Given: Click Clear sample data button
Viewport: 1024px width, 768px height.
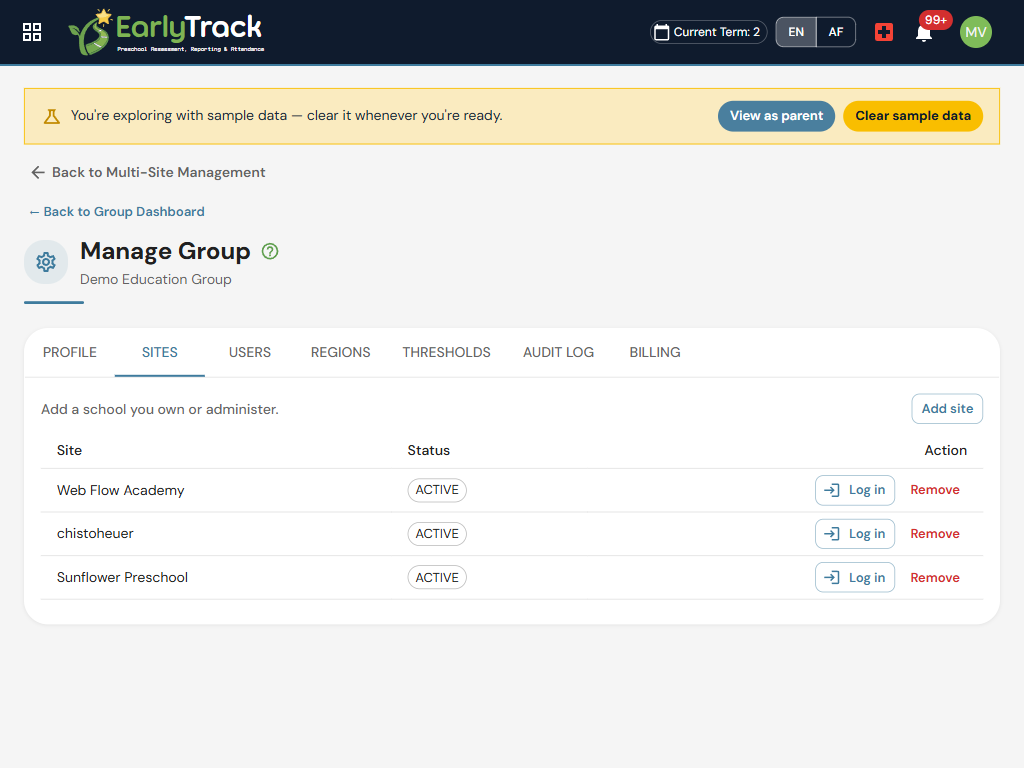Looking at the screenshot, I should pos(913,116).
